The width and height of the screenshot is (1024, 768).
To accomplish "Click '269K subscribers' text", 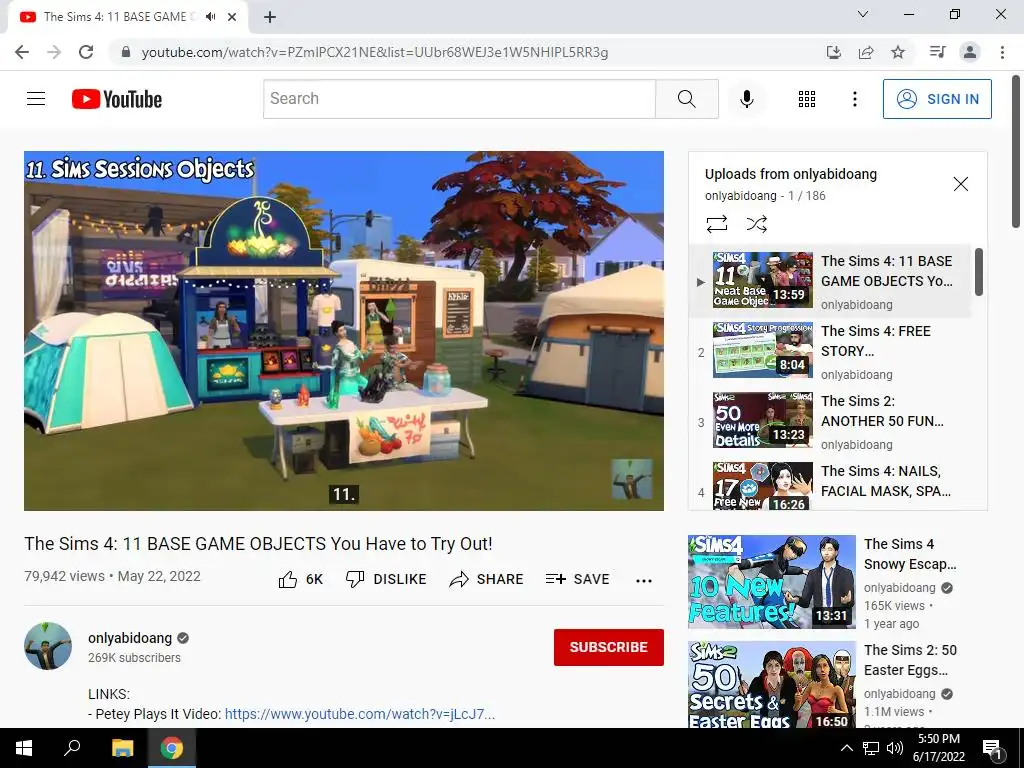I will [x=135, y=658].
